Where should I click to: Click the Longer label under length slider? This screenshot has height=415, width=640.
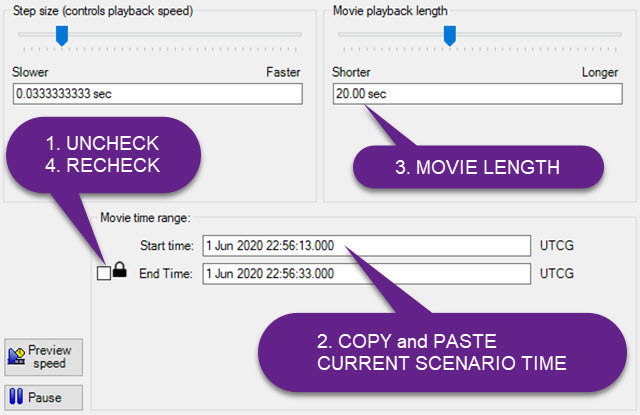point(600,72)
